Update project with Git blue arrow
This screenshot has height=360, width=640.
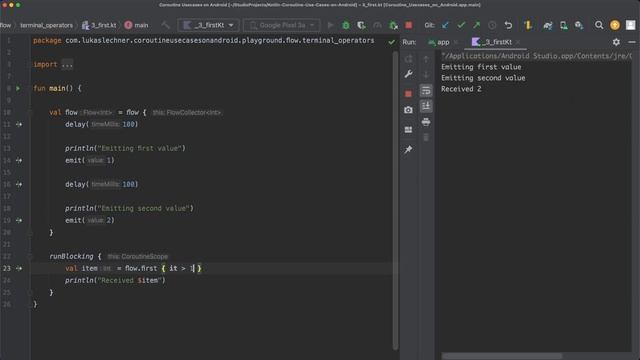point(445,25)
